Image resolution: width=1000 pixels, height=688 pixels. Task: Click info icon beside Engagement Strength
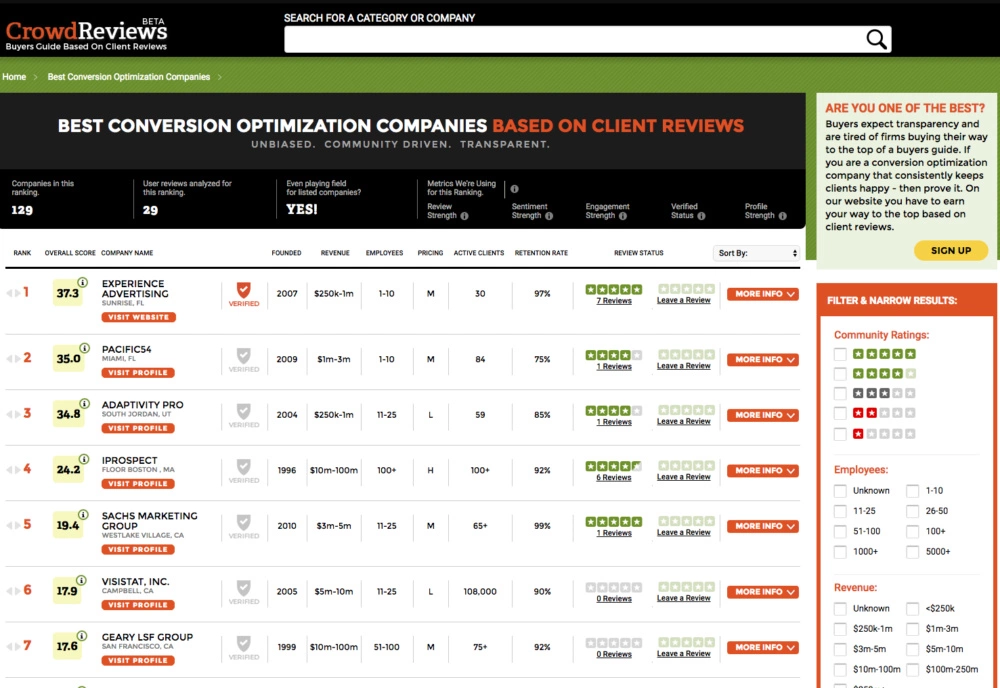(622, 216)
